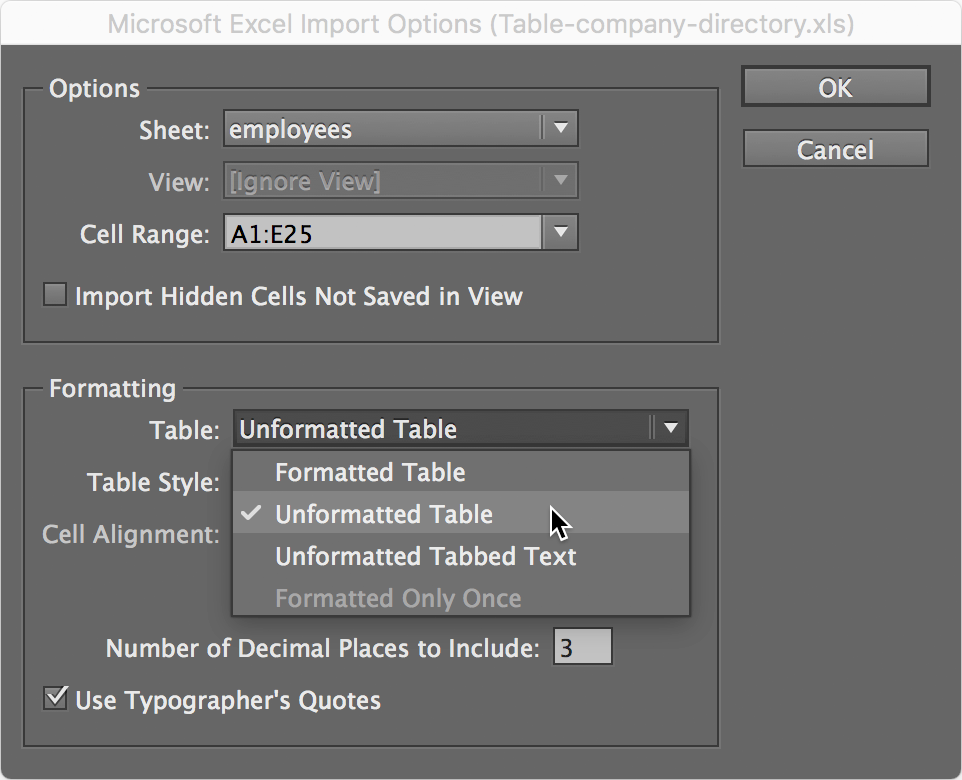
Task: Open the Table format dropdown
Action: tap(450, 428)
